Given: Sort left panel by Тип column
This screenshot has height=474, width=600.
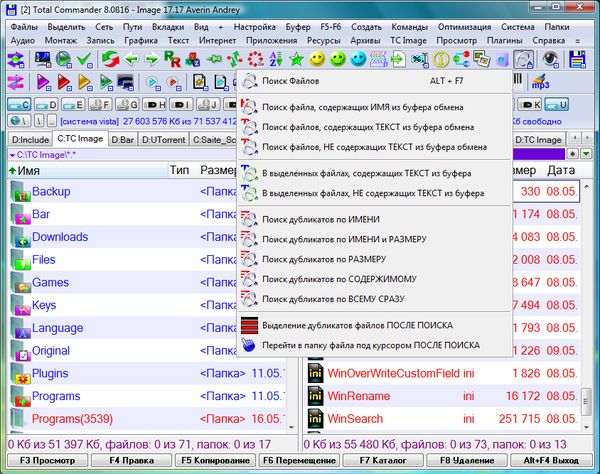Looking at the screenshot, I should click(179, 171).
